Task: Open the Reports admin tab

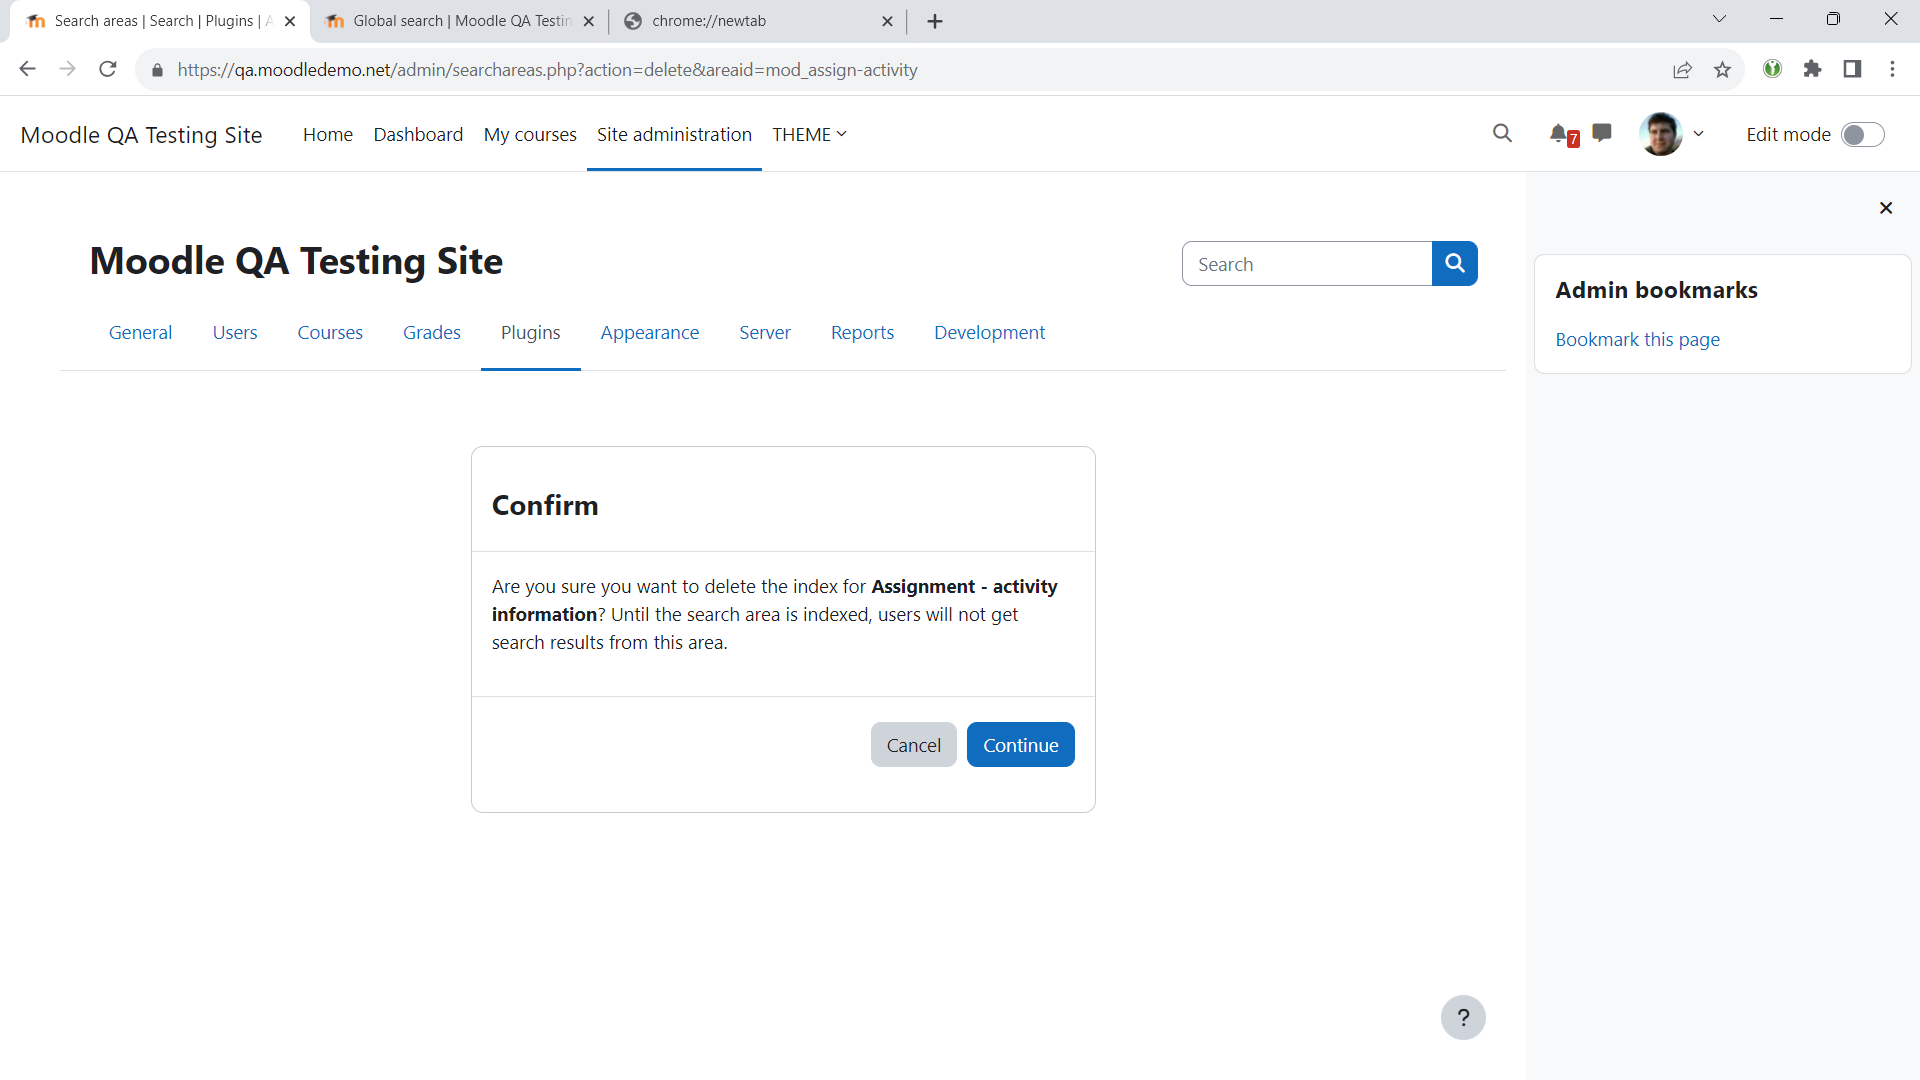Action: [x=862, y=332]
